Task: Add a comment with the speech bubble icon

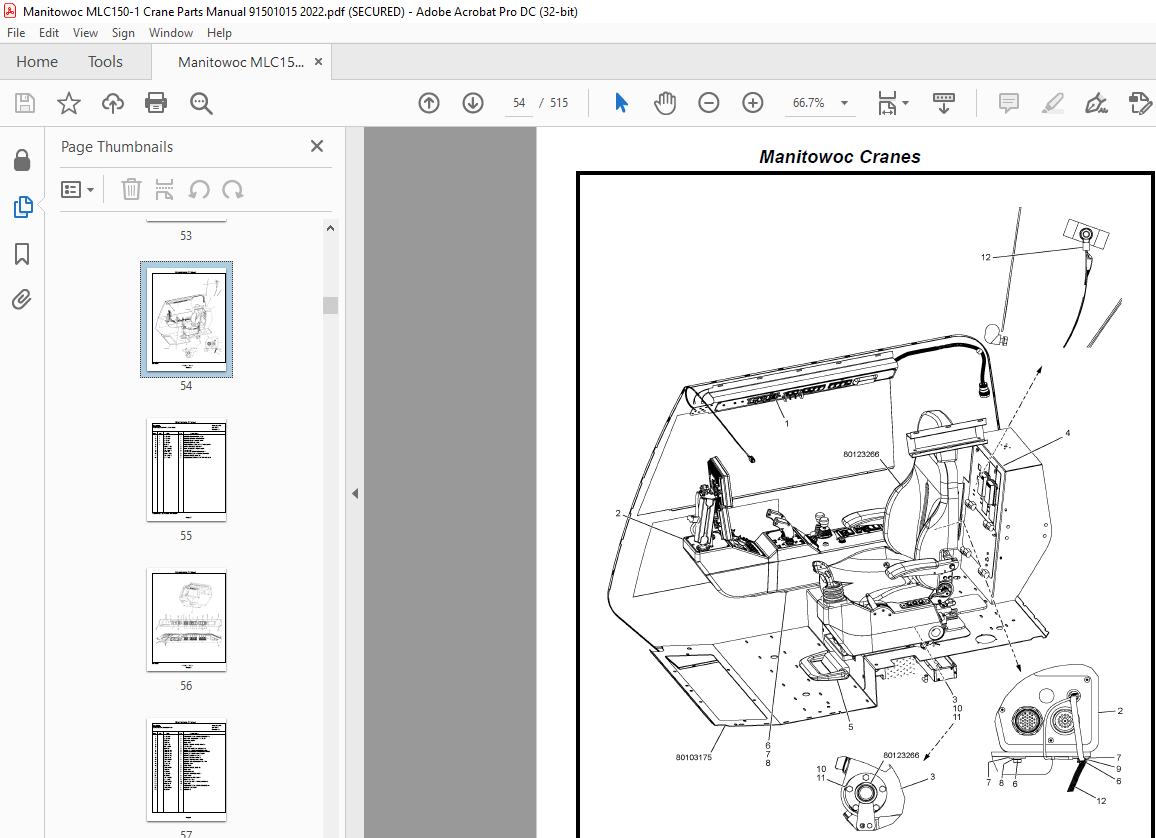Action: coord(1008,103)
